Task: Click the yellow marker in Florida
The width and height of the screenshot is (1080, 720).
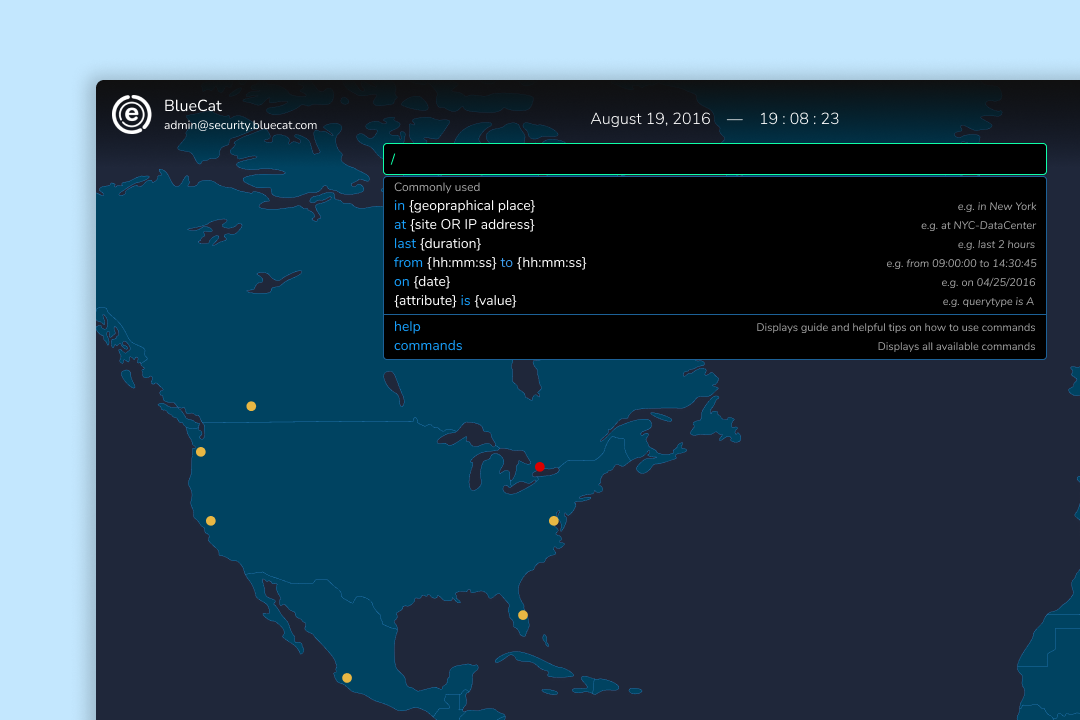Action: coord(523,615)
